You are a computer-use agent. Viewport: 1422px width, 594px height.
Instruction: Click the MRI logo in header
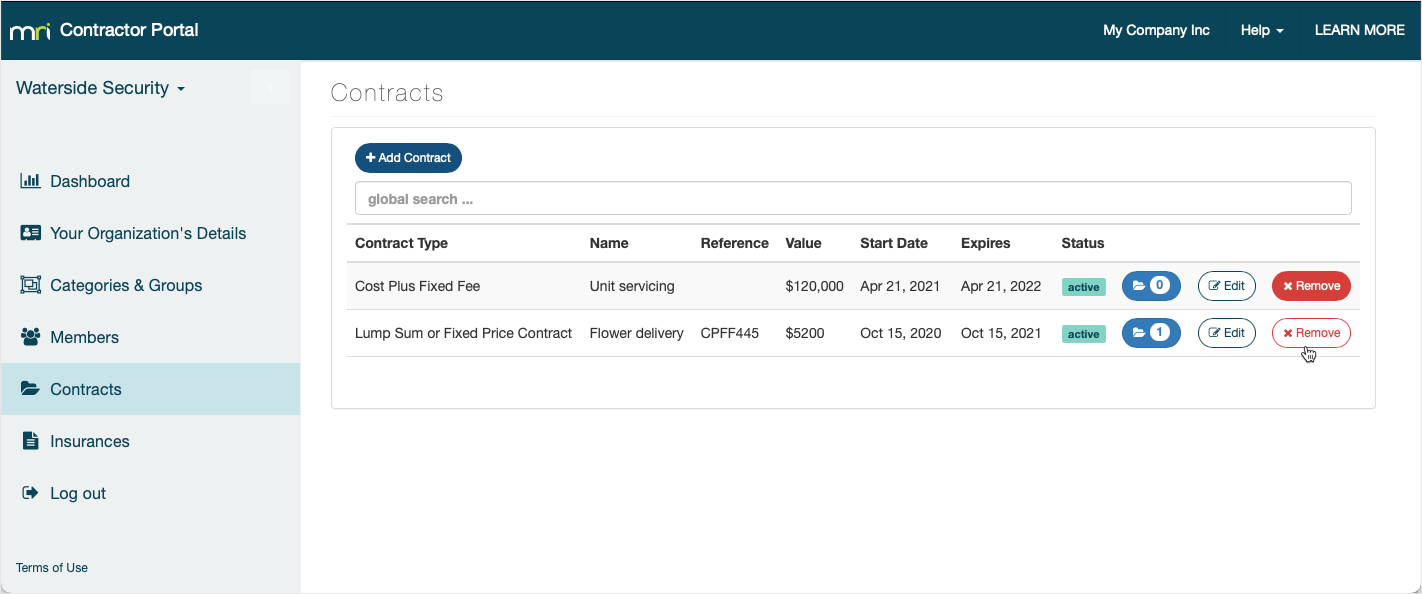pyautogui.click(x=30, y=31)
